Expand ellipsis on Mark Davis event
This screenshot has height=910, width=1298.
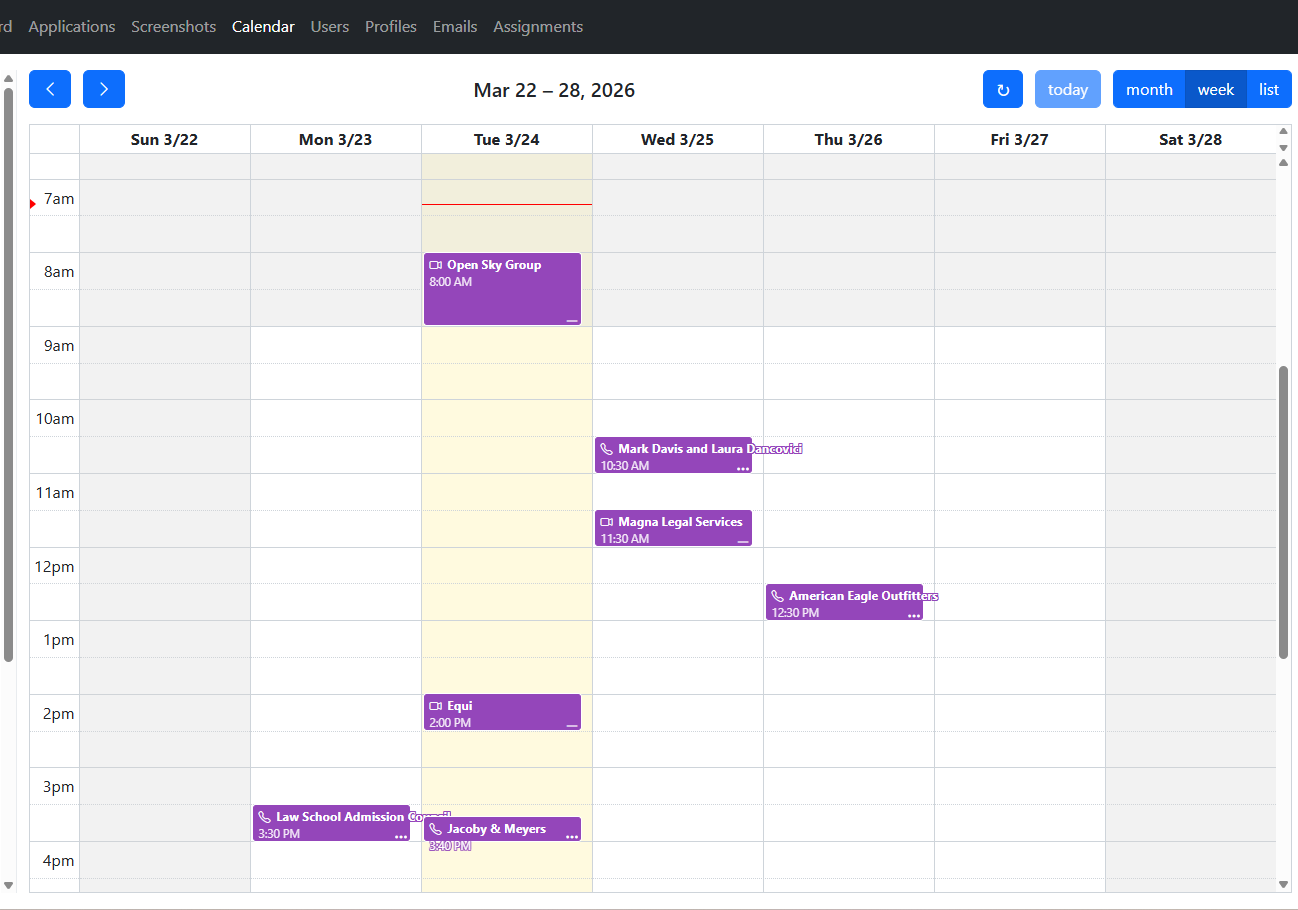click(743, 467)
